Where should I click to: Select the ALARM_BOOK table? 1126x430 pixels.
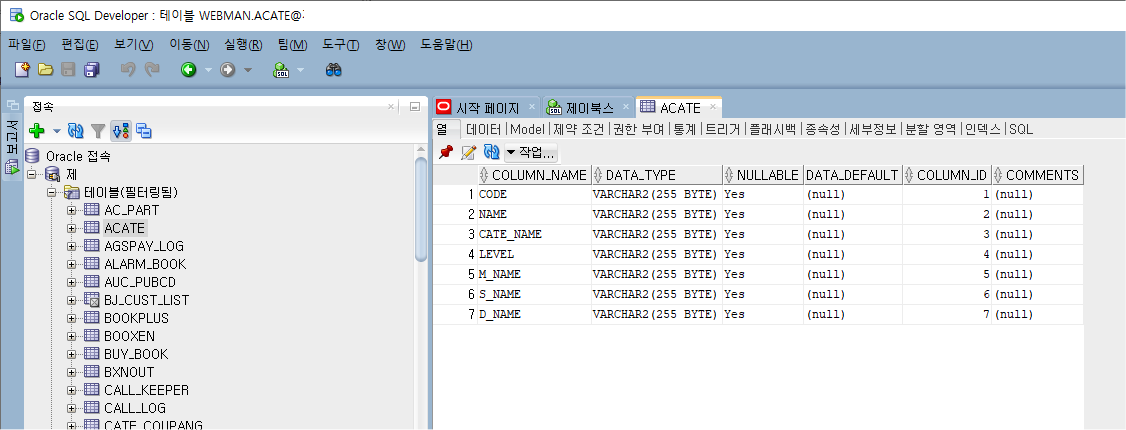tap(145, 264)
